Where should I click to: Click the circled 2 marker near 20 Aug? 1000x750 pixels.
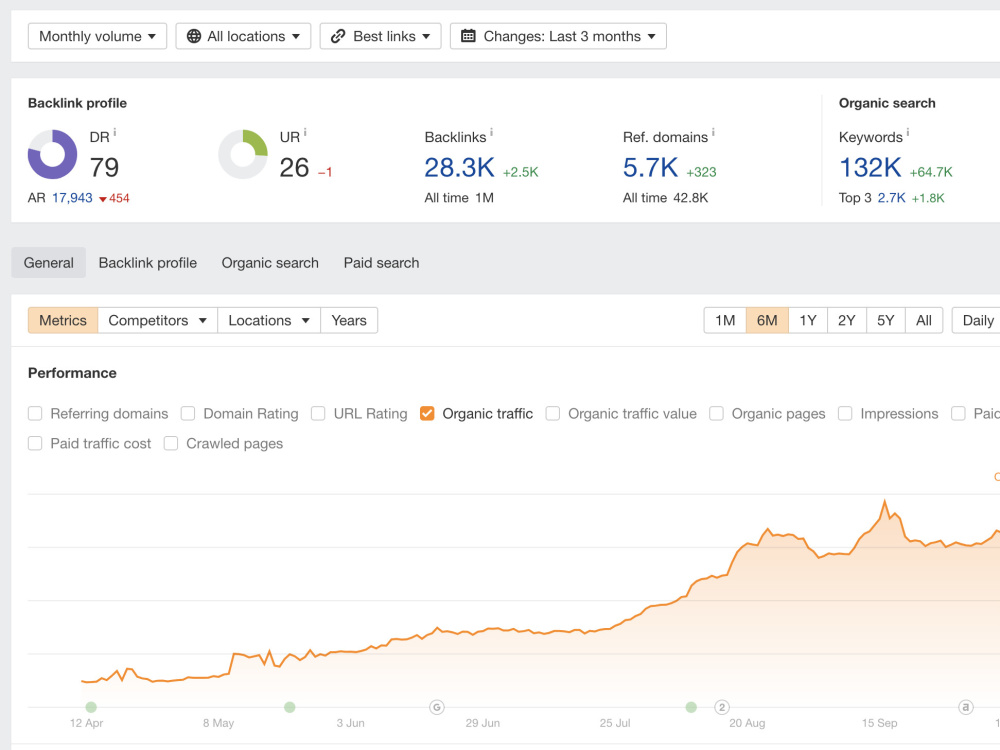pyautogui.click(x=722, y=707)
